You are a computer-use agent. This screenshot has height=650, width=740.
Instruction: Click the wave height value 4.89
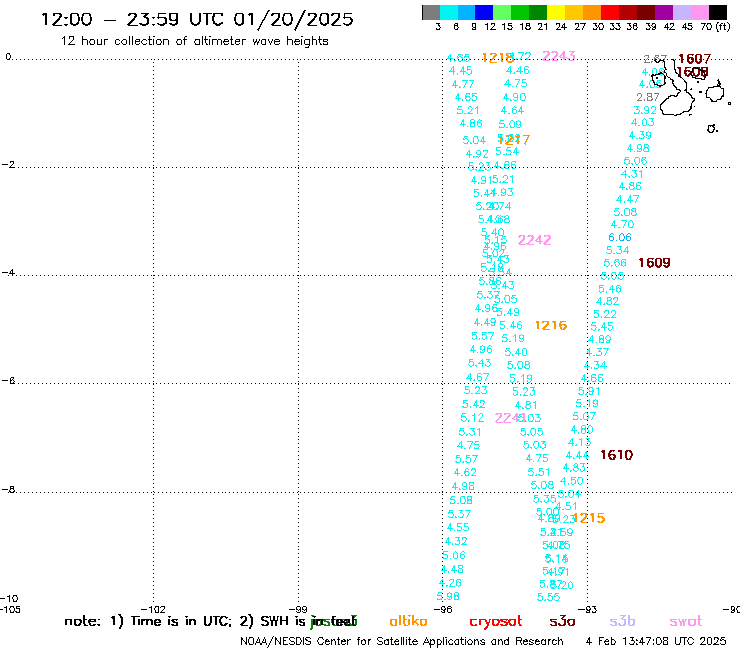click(599, 339)
